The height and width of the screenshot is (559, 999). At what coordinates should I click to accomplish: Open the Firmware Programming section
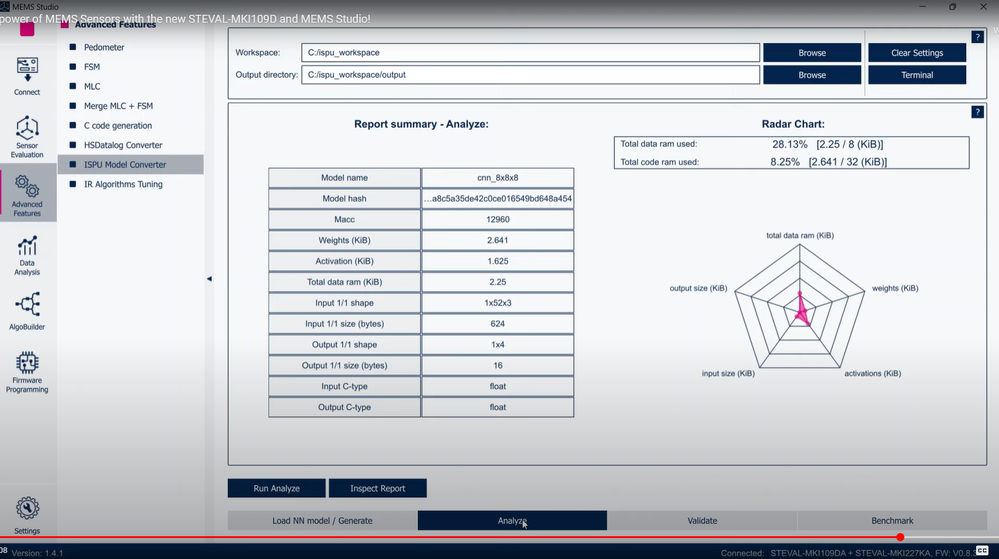pos(27,372)
